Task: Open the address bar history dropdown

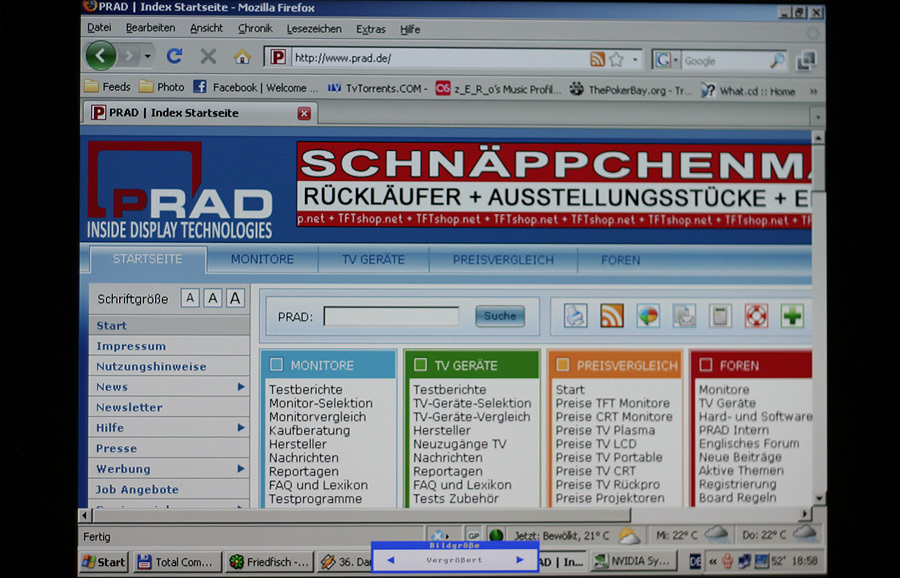Action: pos(635,59)
